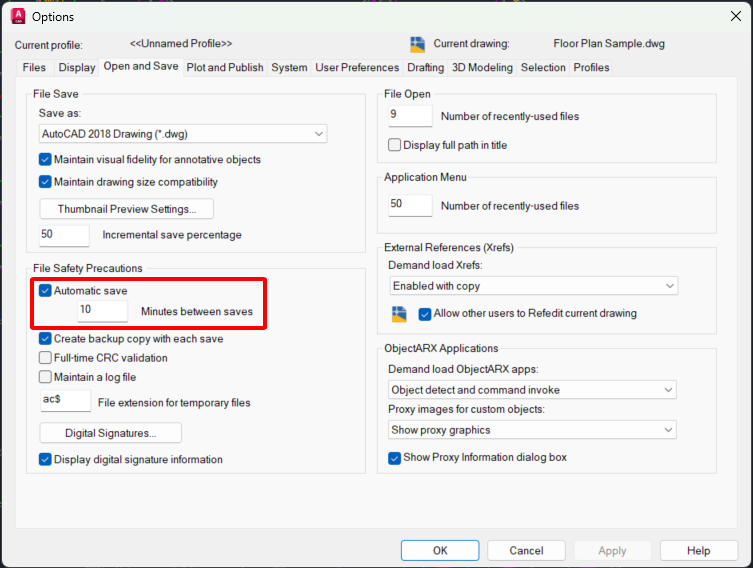Click the <<Unnamed Profile>> text
Image resolution: width=753 pixels, height=568 pixels.
[x=181, y=44]
